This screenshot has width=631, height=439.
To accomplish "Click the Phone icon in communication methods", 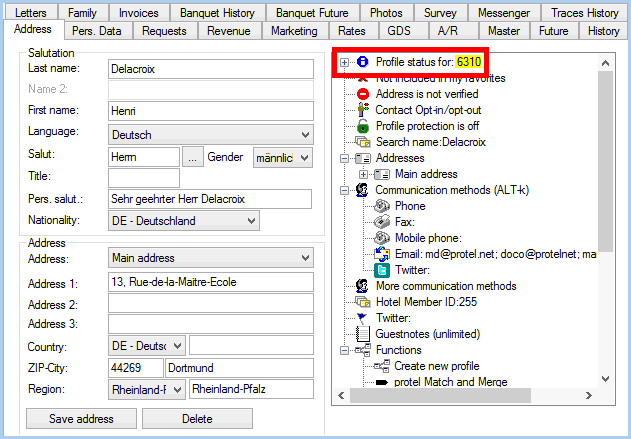I will (x=381, y=206).
